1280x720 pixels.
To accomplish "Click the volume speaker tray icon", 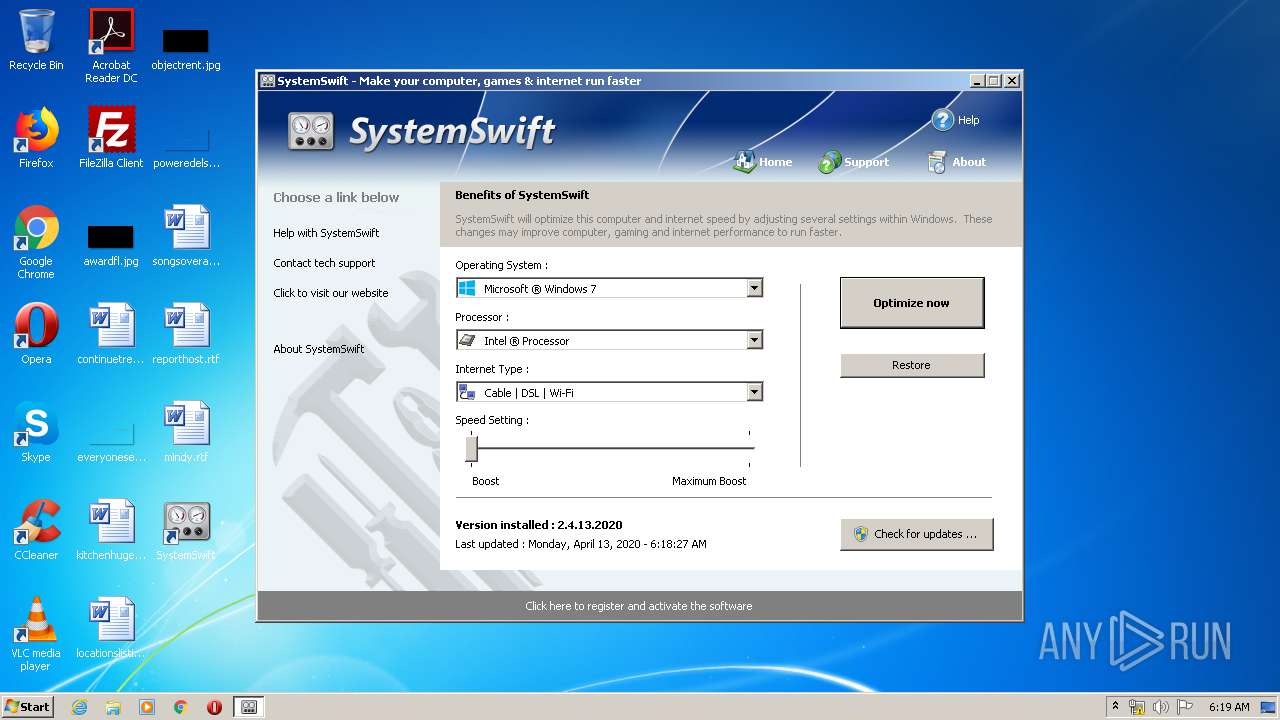I will (1160, 707).
